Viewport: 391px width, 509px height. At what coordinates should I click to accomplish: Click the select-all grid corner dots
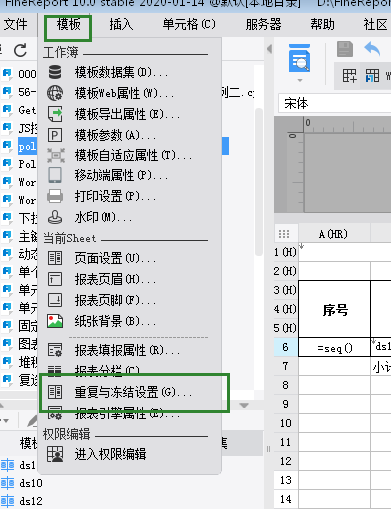[284, 234]
